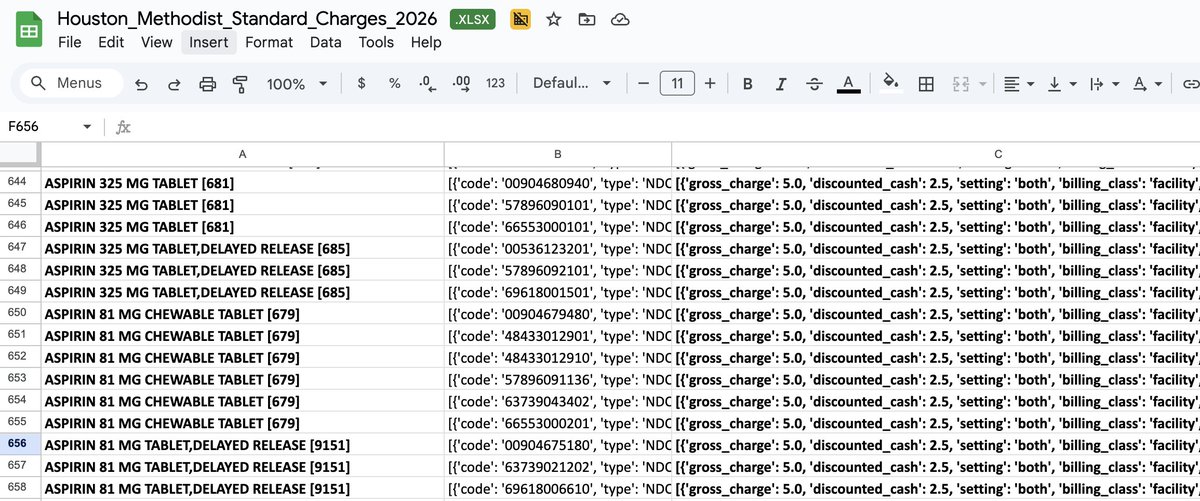
Task: Open the Default font dropdown
Action: point(574,84)
